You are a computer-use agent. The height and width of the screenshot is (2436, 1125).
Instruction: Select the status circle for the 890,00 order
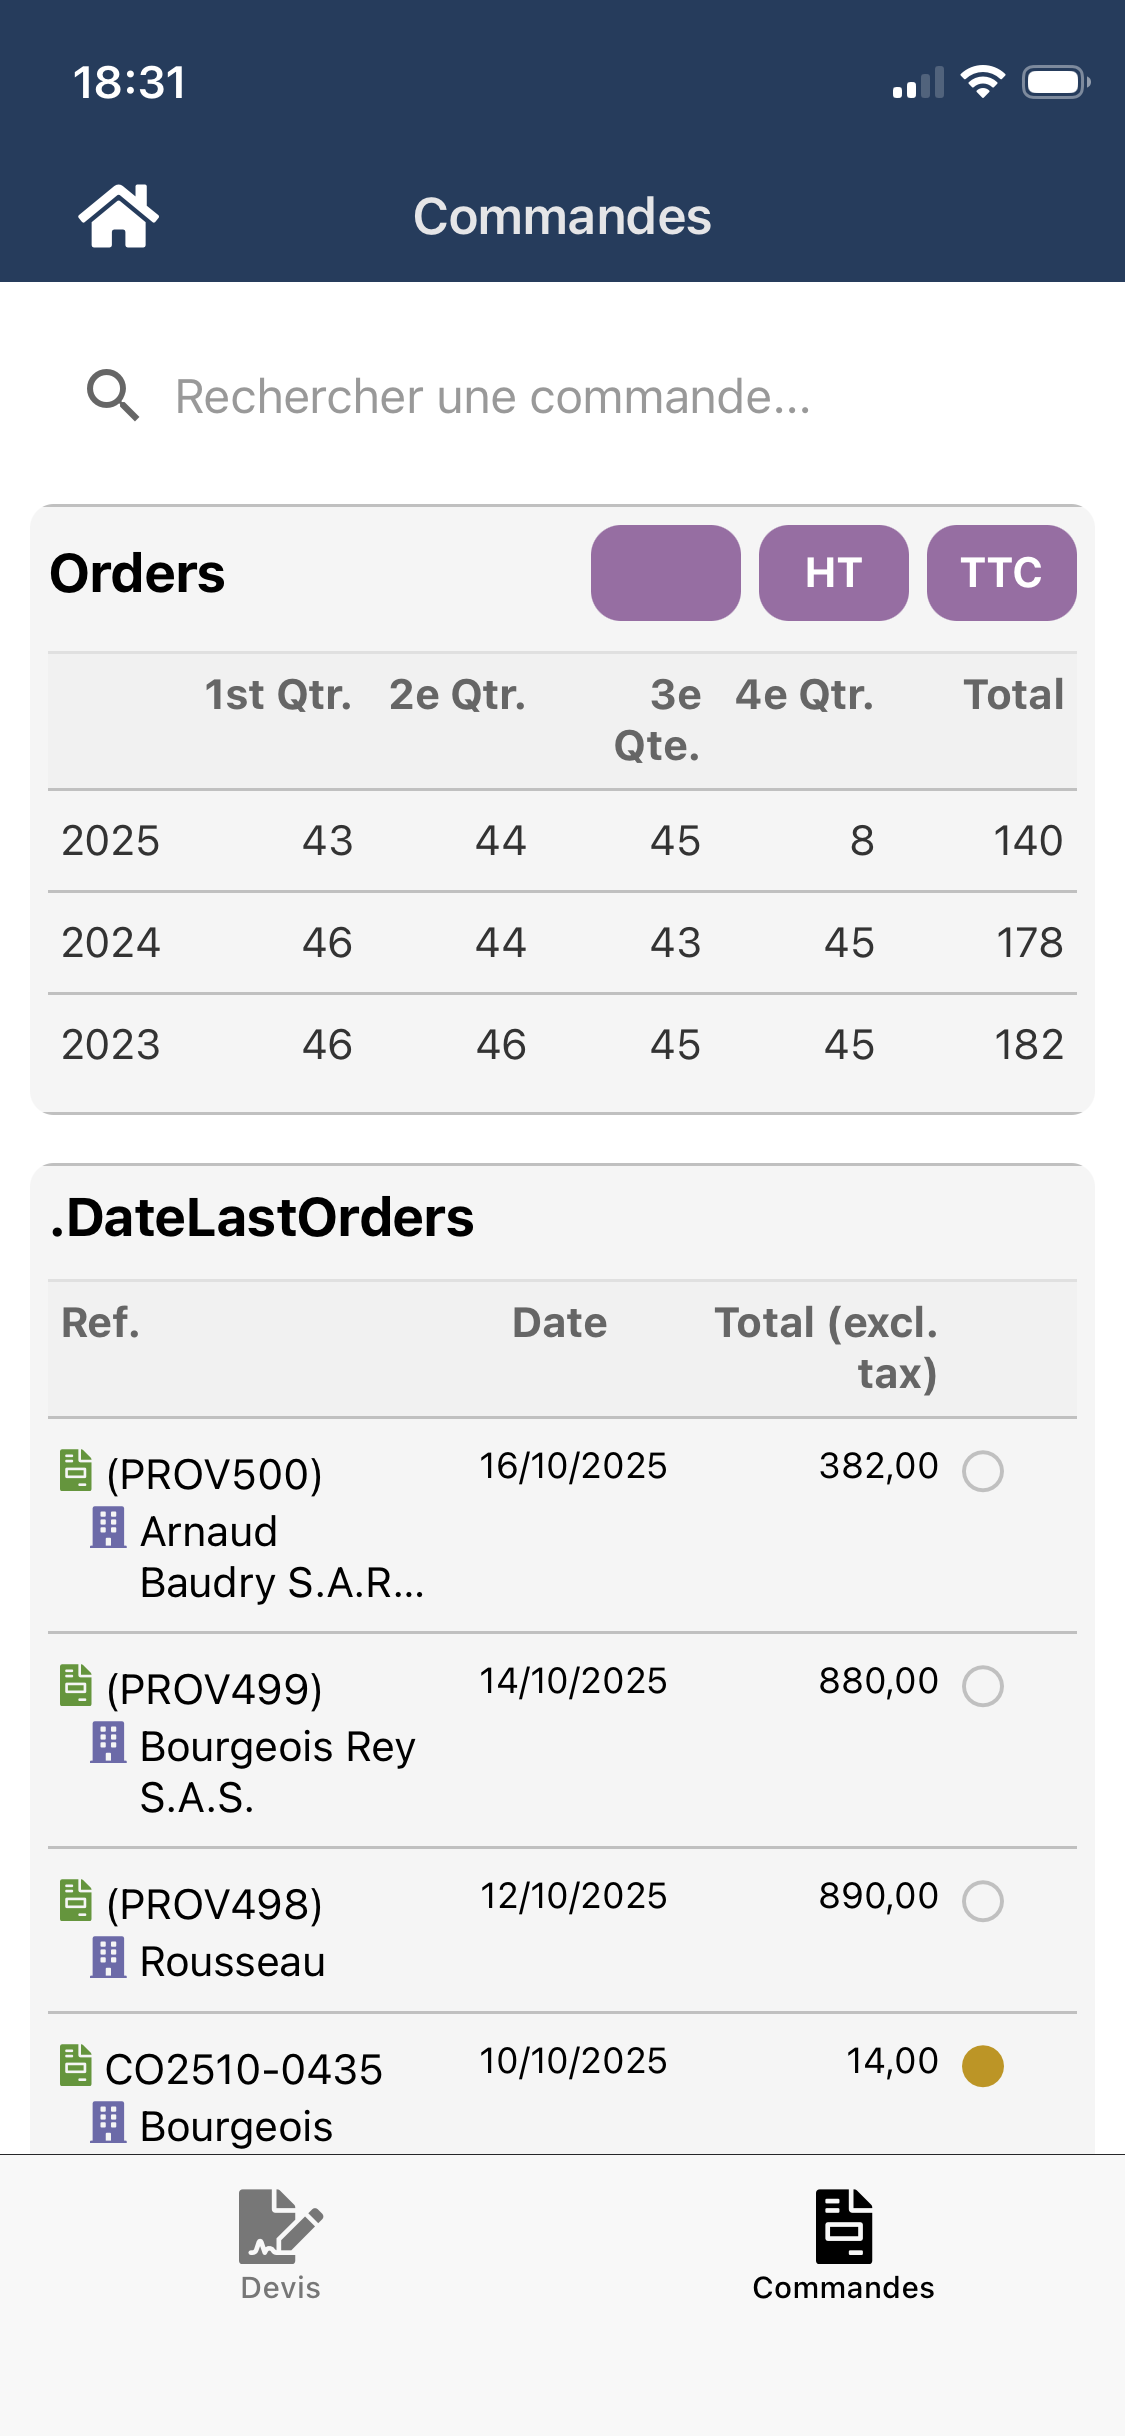pos(982,1901)
